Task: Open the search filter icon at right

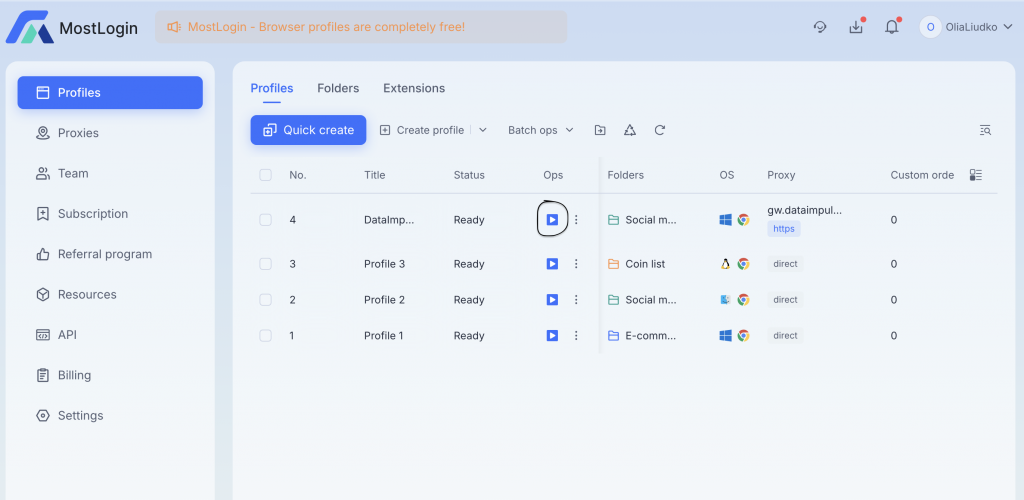Action: coord(985,130)
